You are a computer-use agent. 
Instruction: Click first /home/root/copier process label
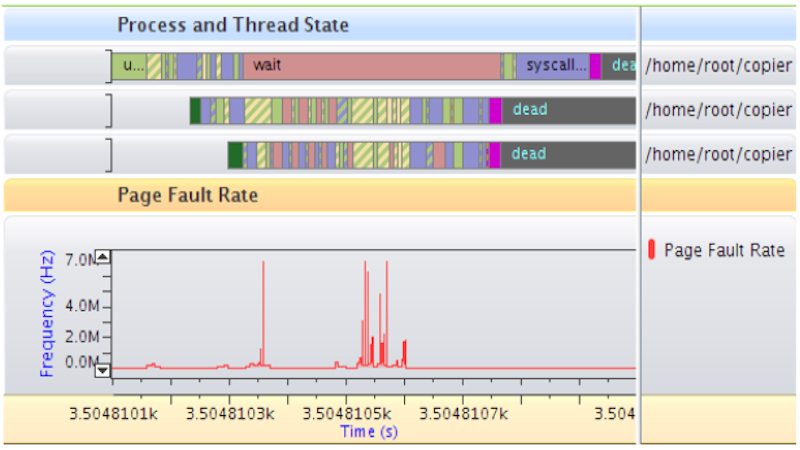[718, 65]
